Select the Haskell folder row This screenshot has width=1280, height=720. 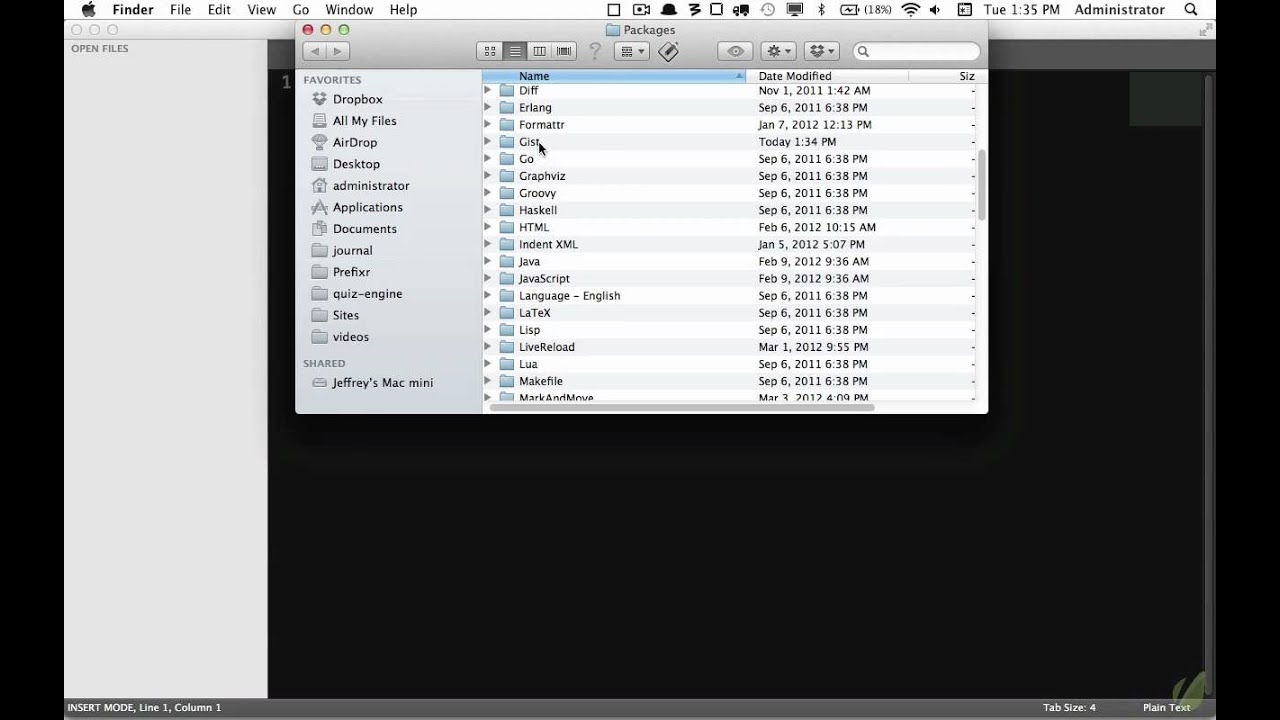point(729,210)
